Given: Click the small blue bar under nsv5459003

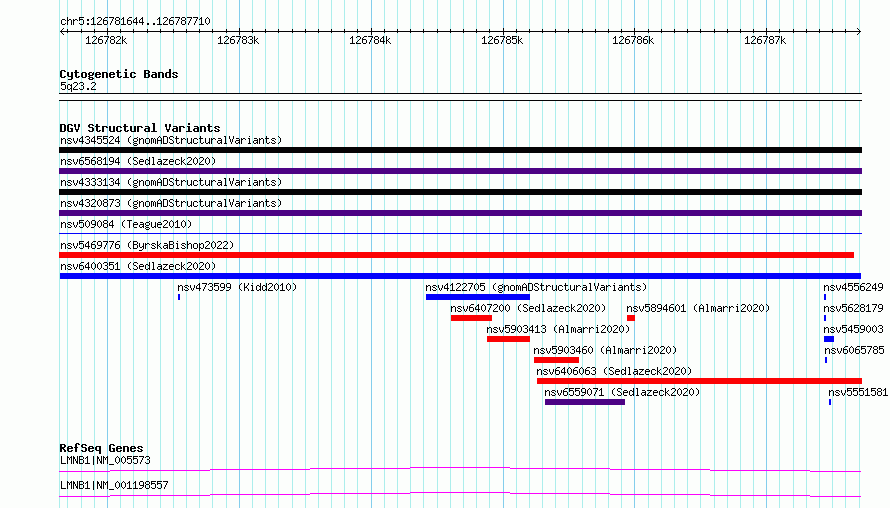Looking at the screenshot, I should (x=829, y=339).
